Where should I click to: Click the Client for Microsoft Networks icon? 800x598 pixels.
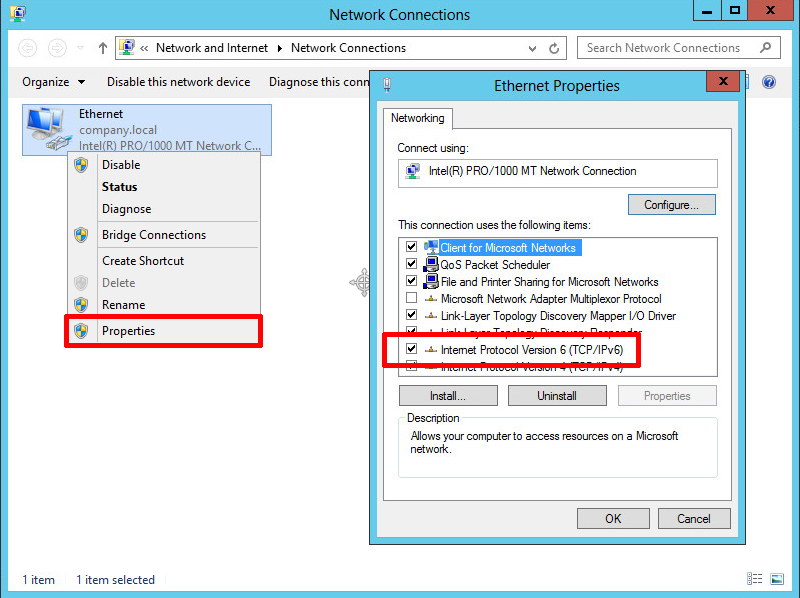click(x=431, y=247)
